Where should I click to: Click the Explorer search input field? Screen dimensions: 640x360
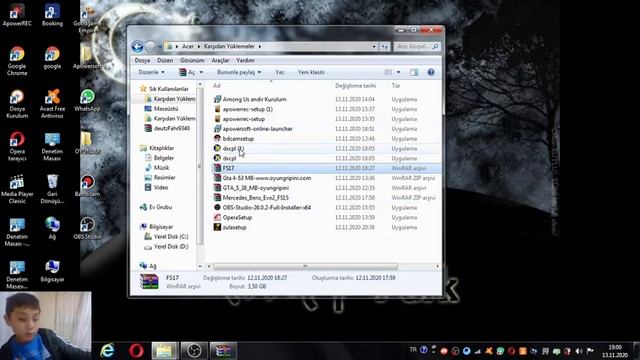pos(417,47)
